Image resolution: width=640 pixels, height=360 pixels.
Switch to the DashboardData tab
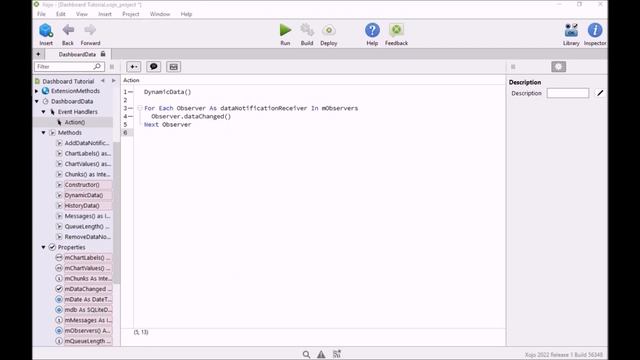pos(77,54)
